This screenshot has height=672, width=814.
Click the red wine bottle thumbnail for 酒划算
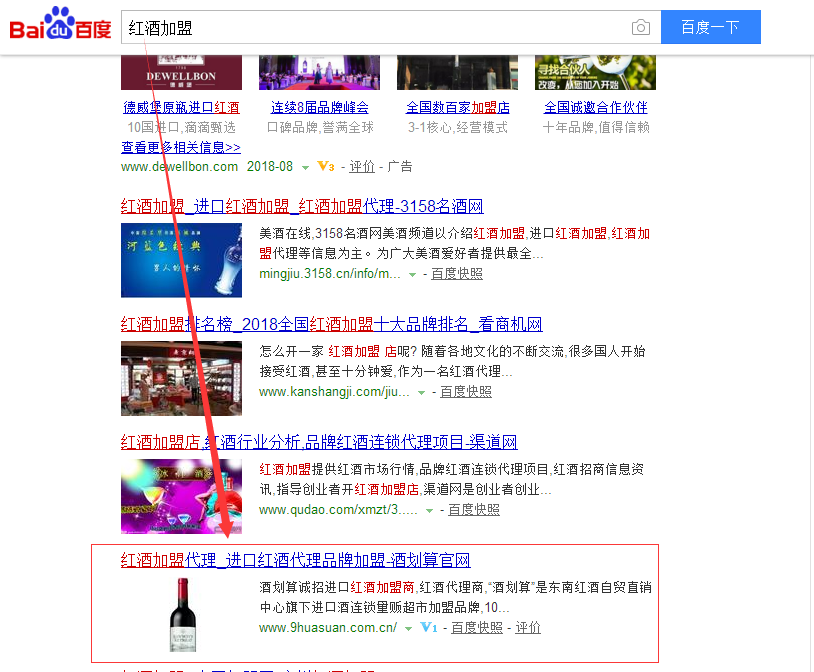pos(181,614)
